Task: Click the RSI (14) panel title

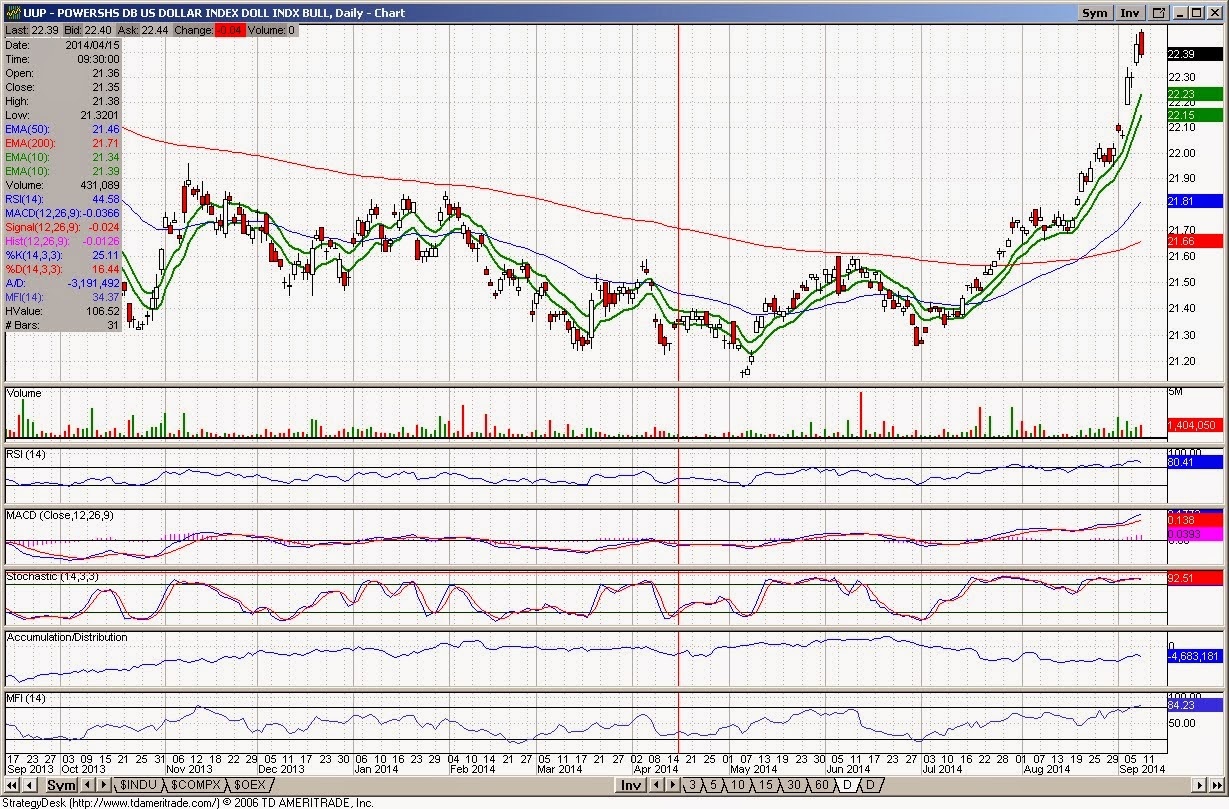Action: [26, 455]
